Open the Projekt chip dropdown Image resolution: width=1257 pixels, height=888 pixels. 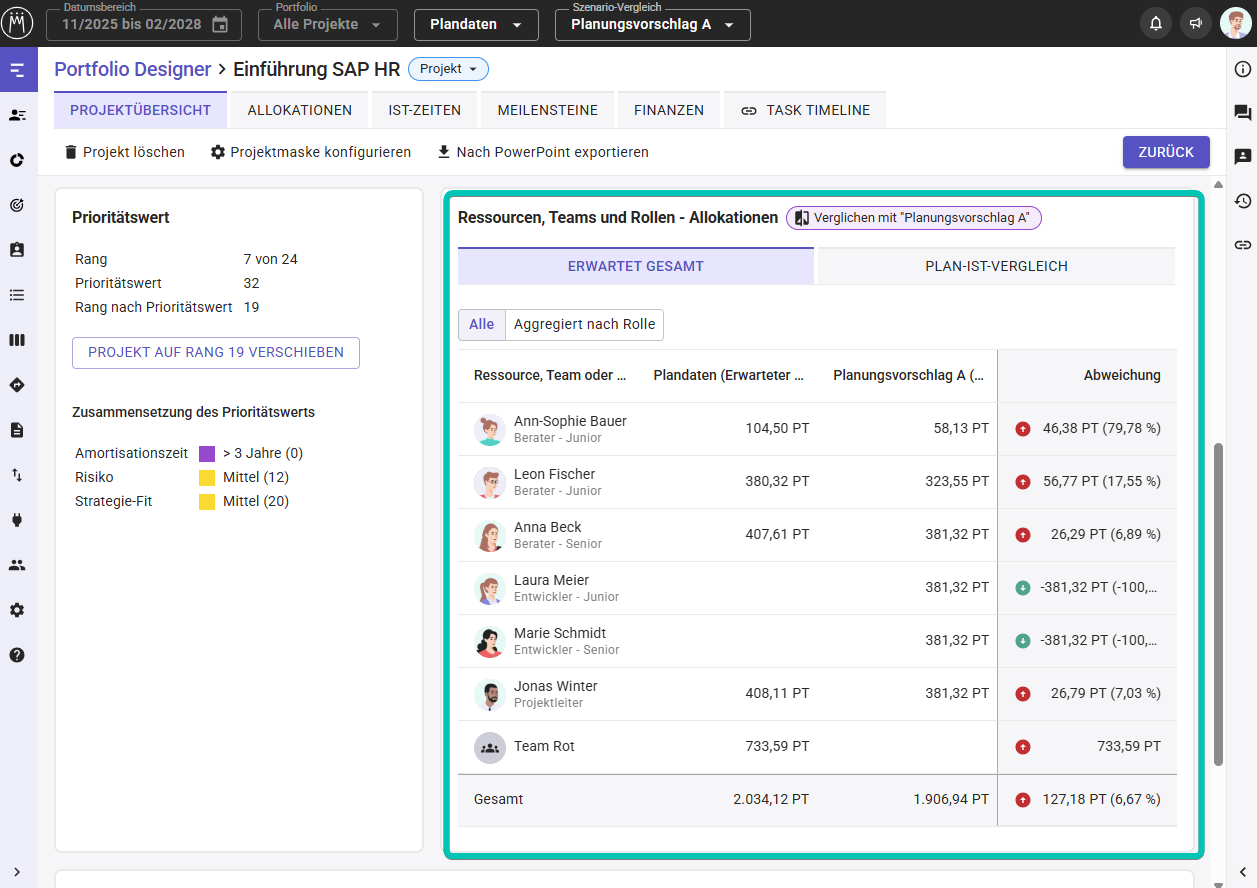click(x=448, y=69)
